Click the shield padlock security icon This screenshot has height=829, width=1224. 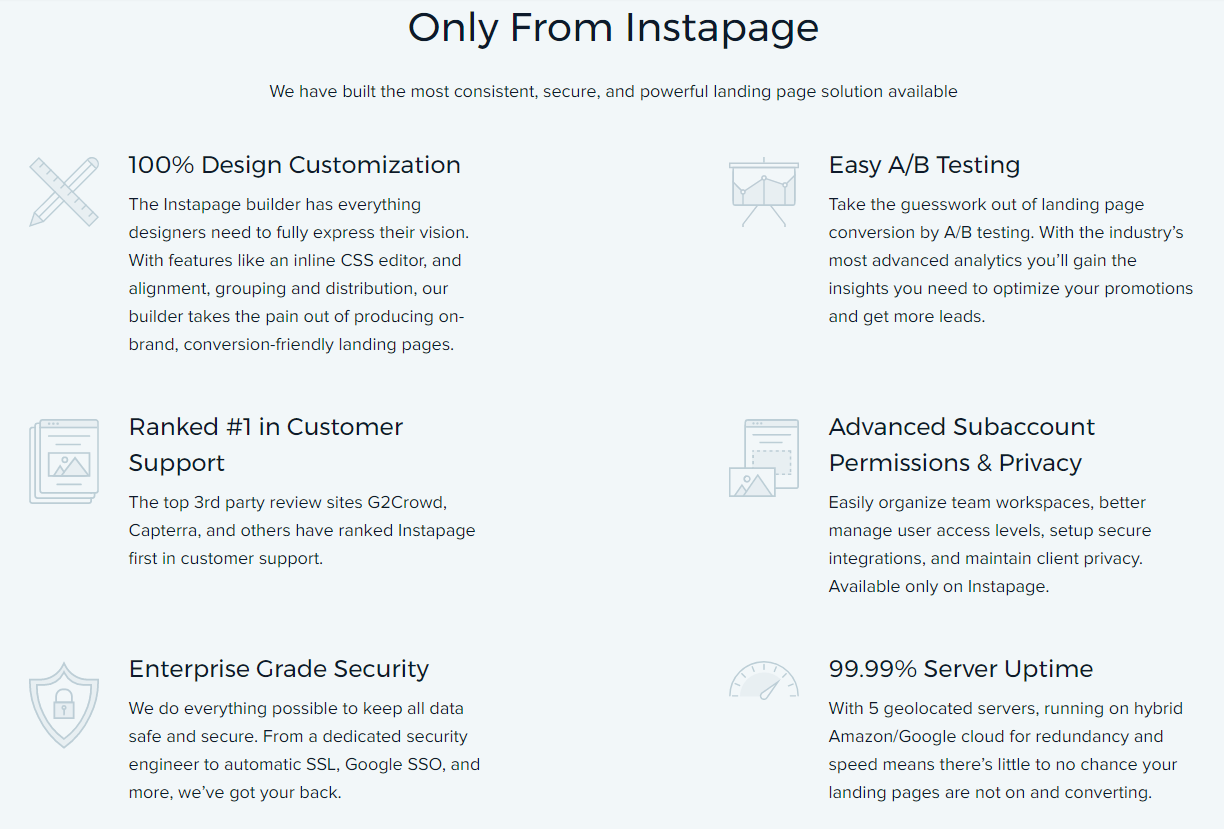(x=64, y=704)
